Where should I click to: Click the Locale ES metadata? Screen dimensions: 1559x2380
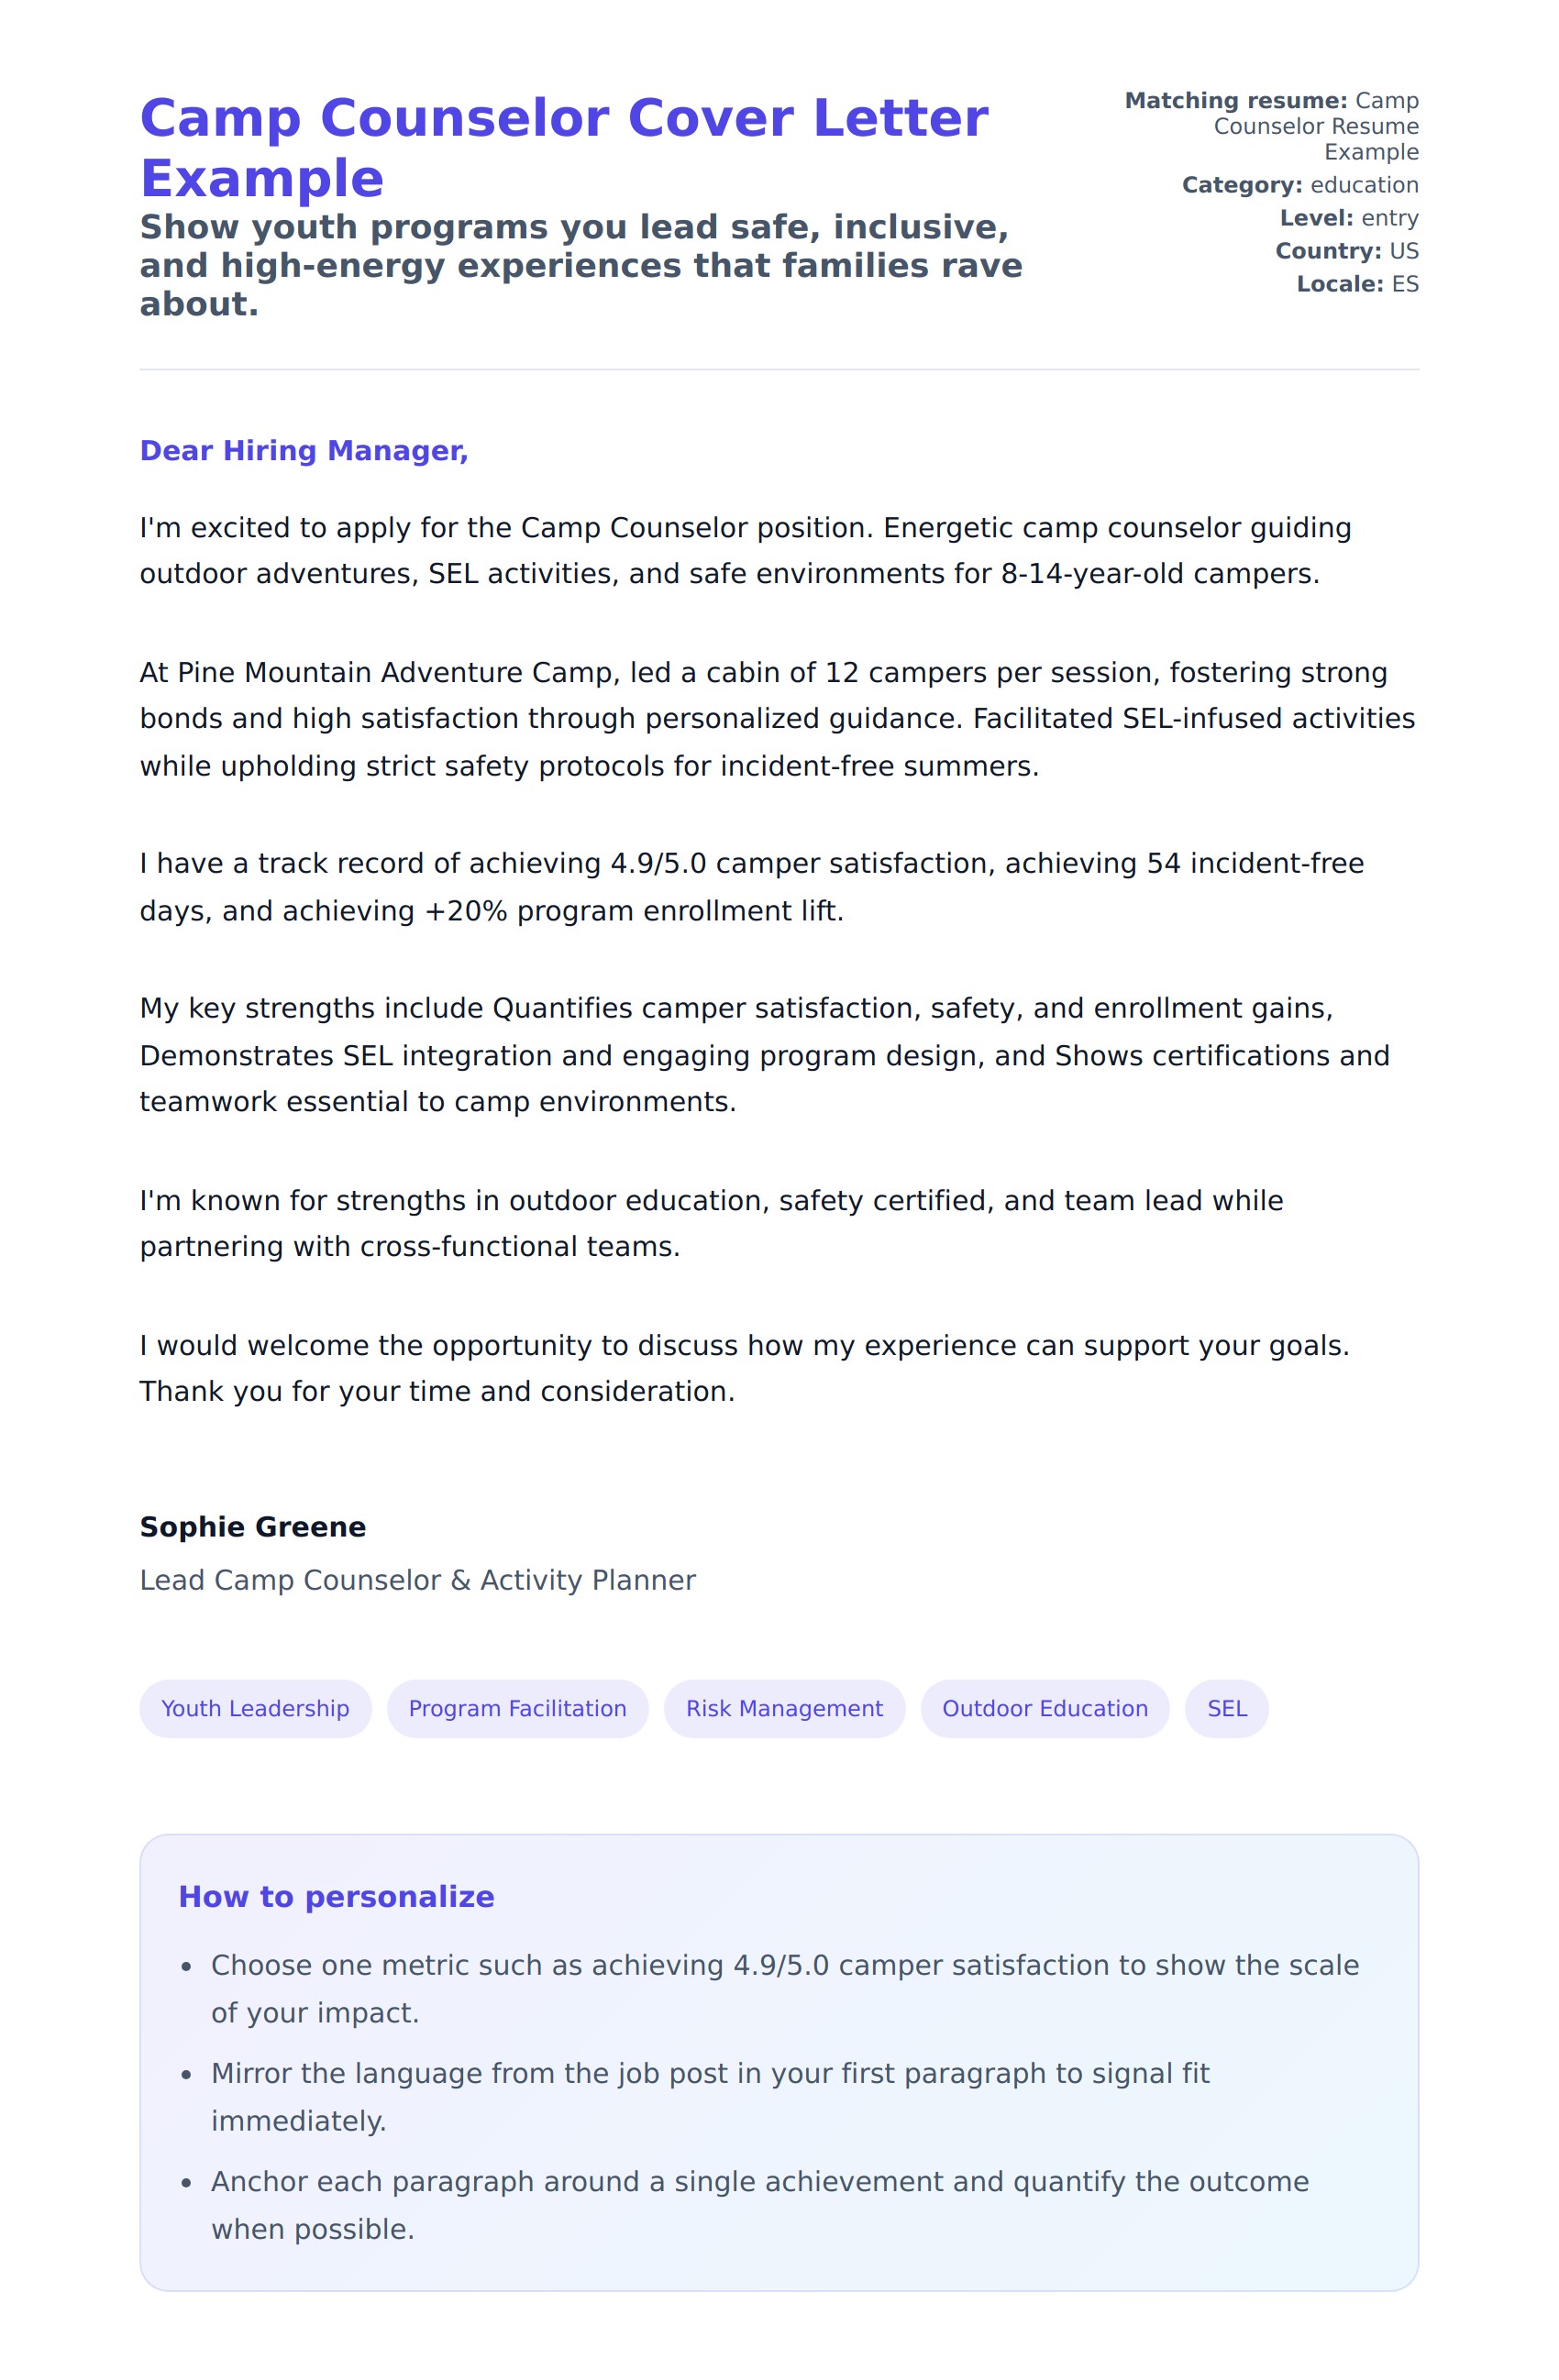click(x=1357, y=284)
